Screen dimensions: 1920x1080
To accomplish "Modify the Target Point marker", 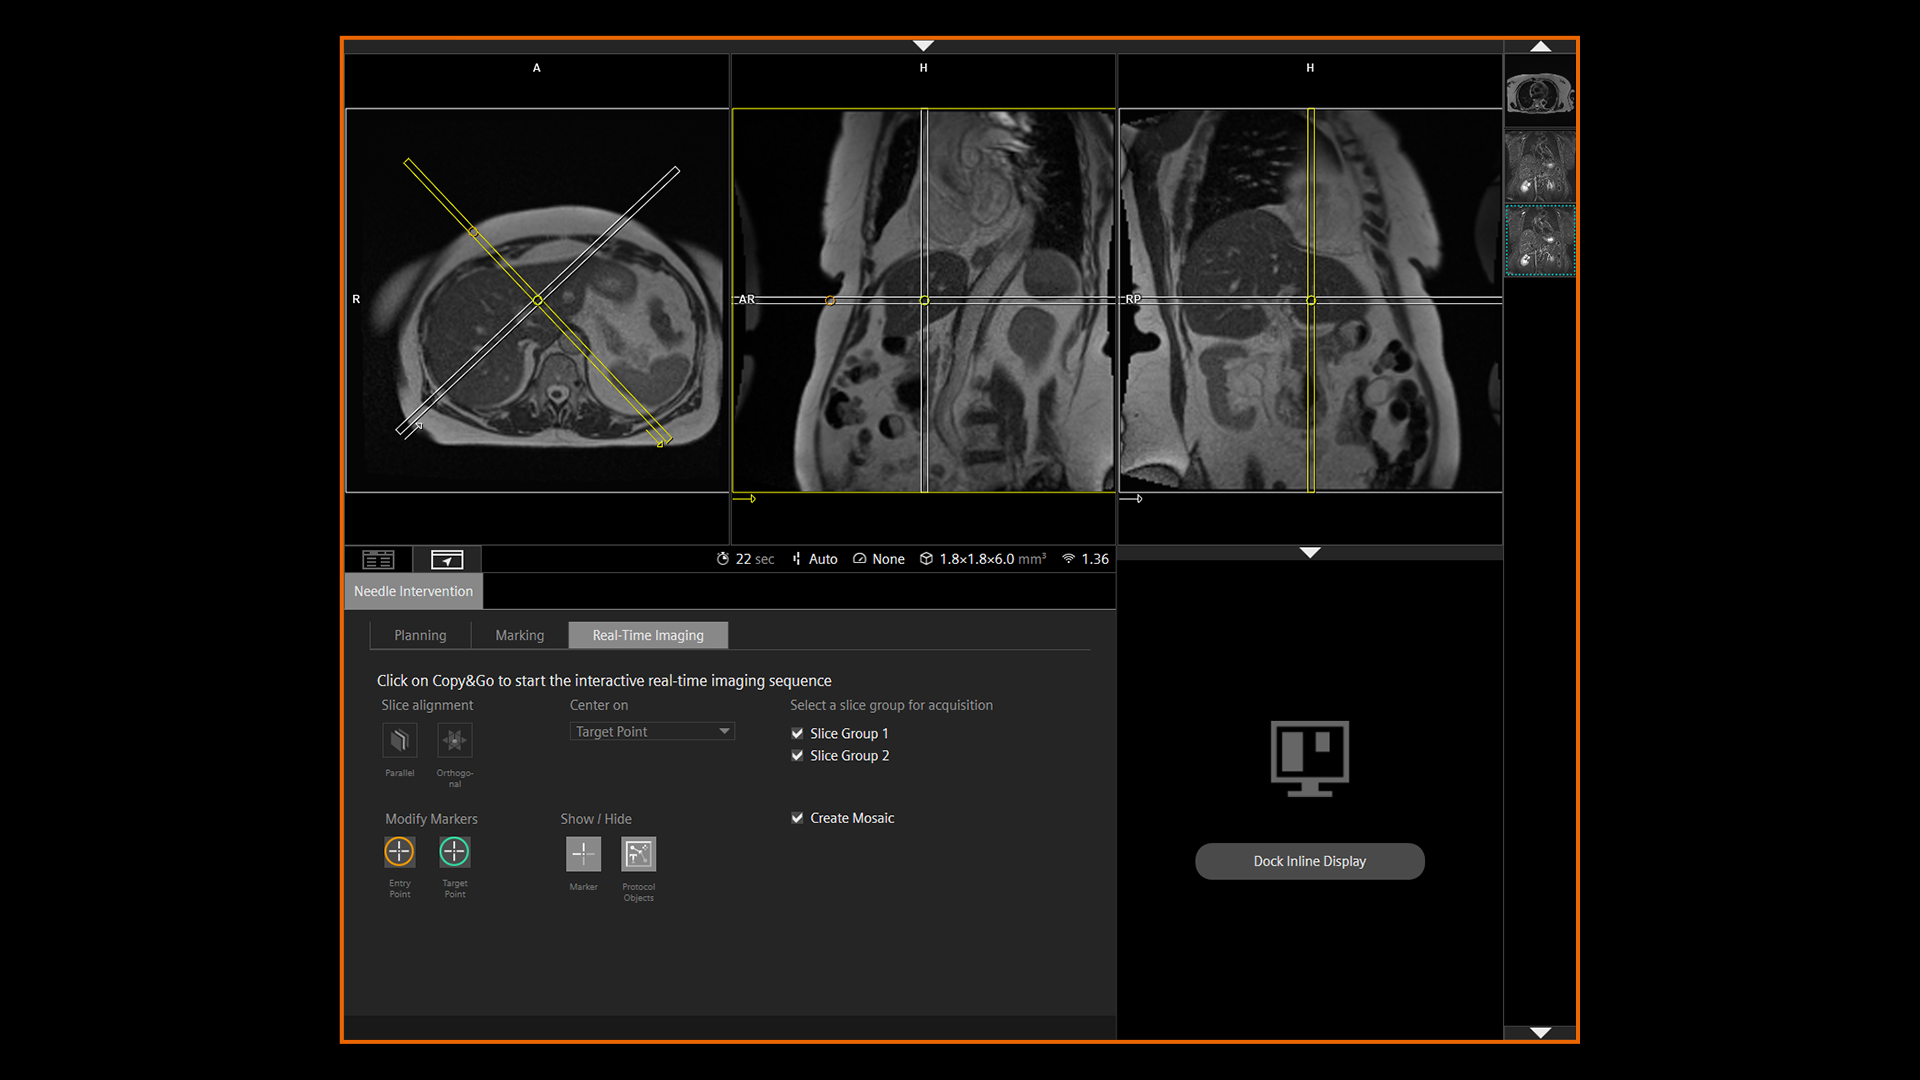I will 454,851.
